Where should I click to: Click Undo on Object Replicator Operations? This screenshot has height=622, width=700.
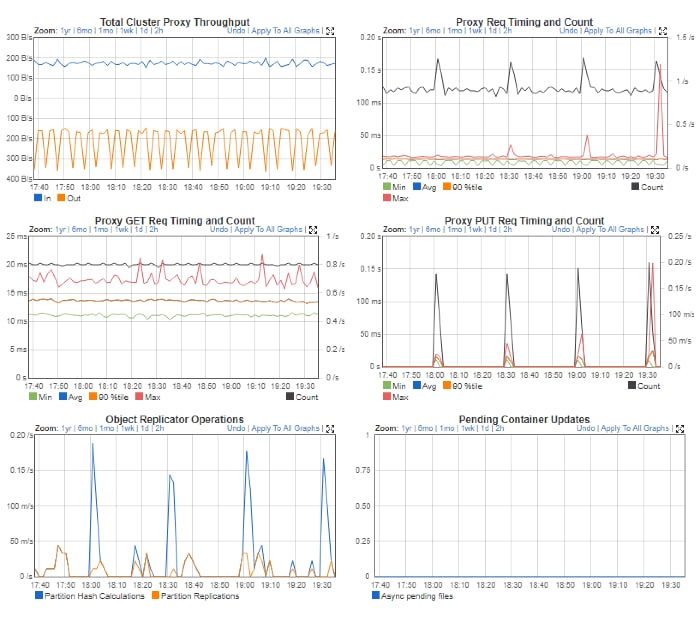tap(236, 428)
